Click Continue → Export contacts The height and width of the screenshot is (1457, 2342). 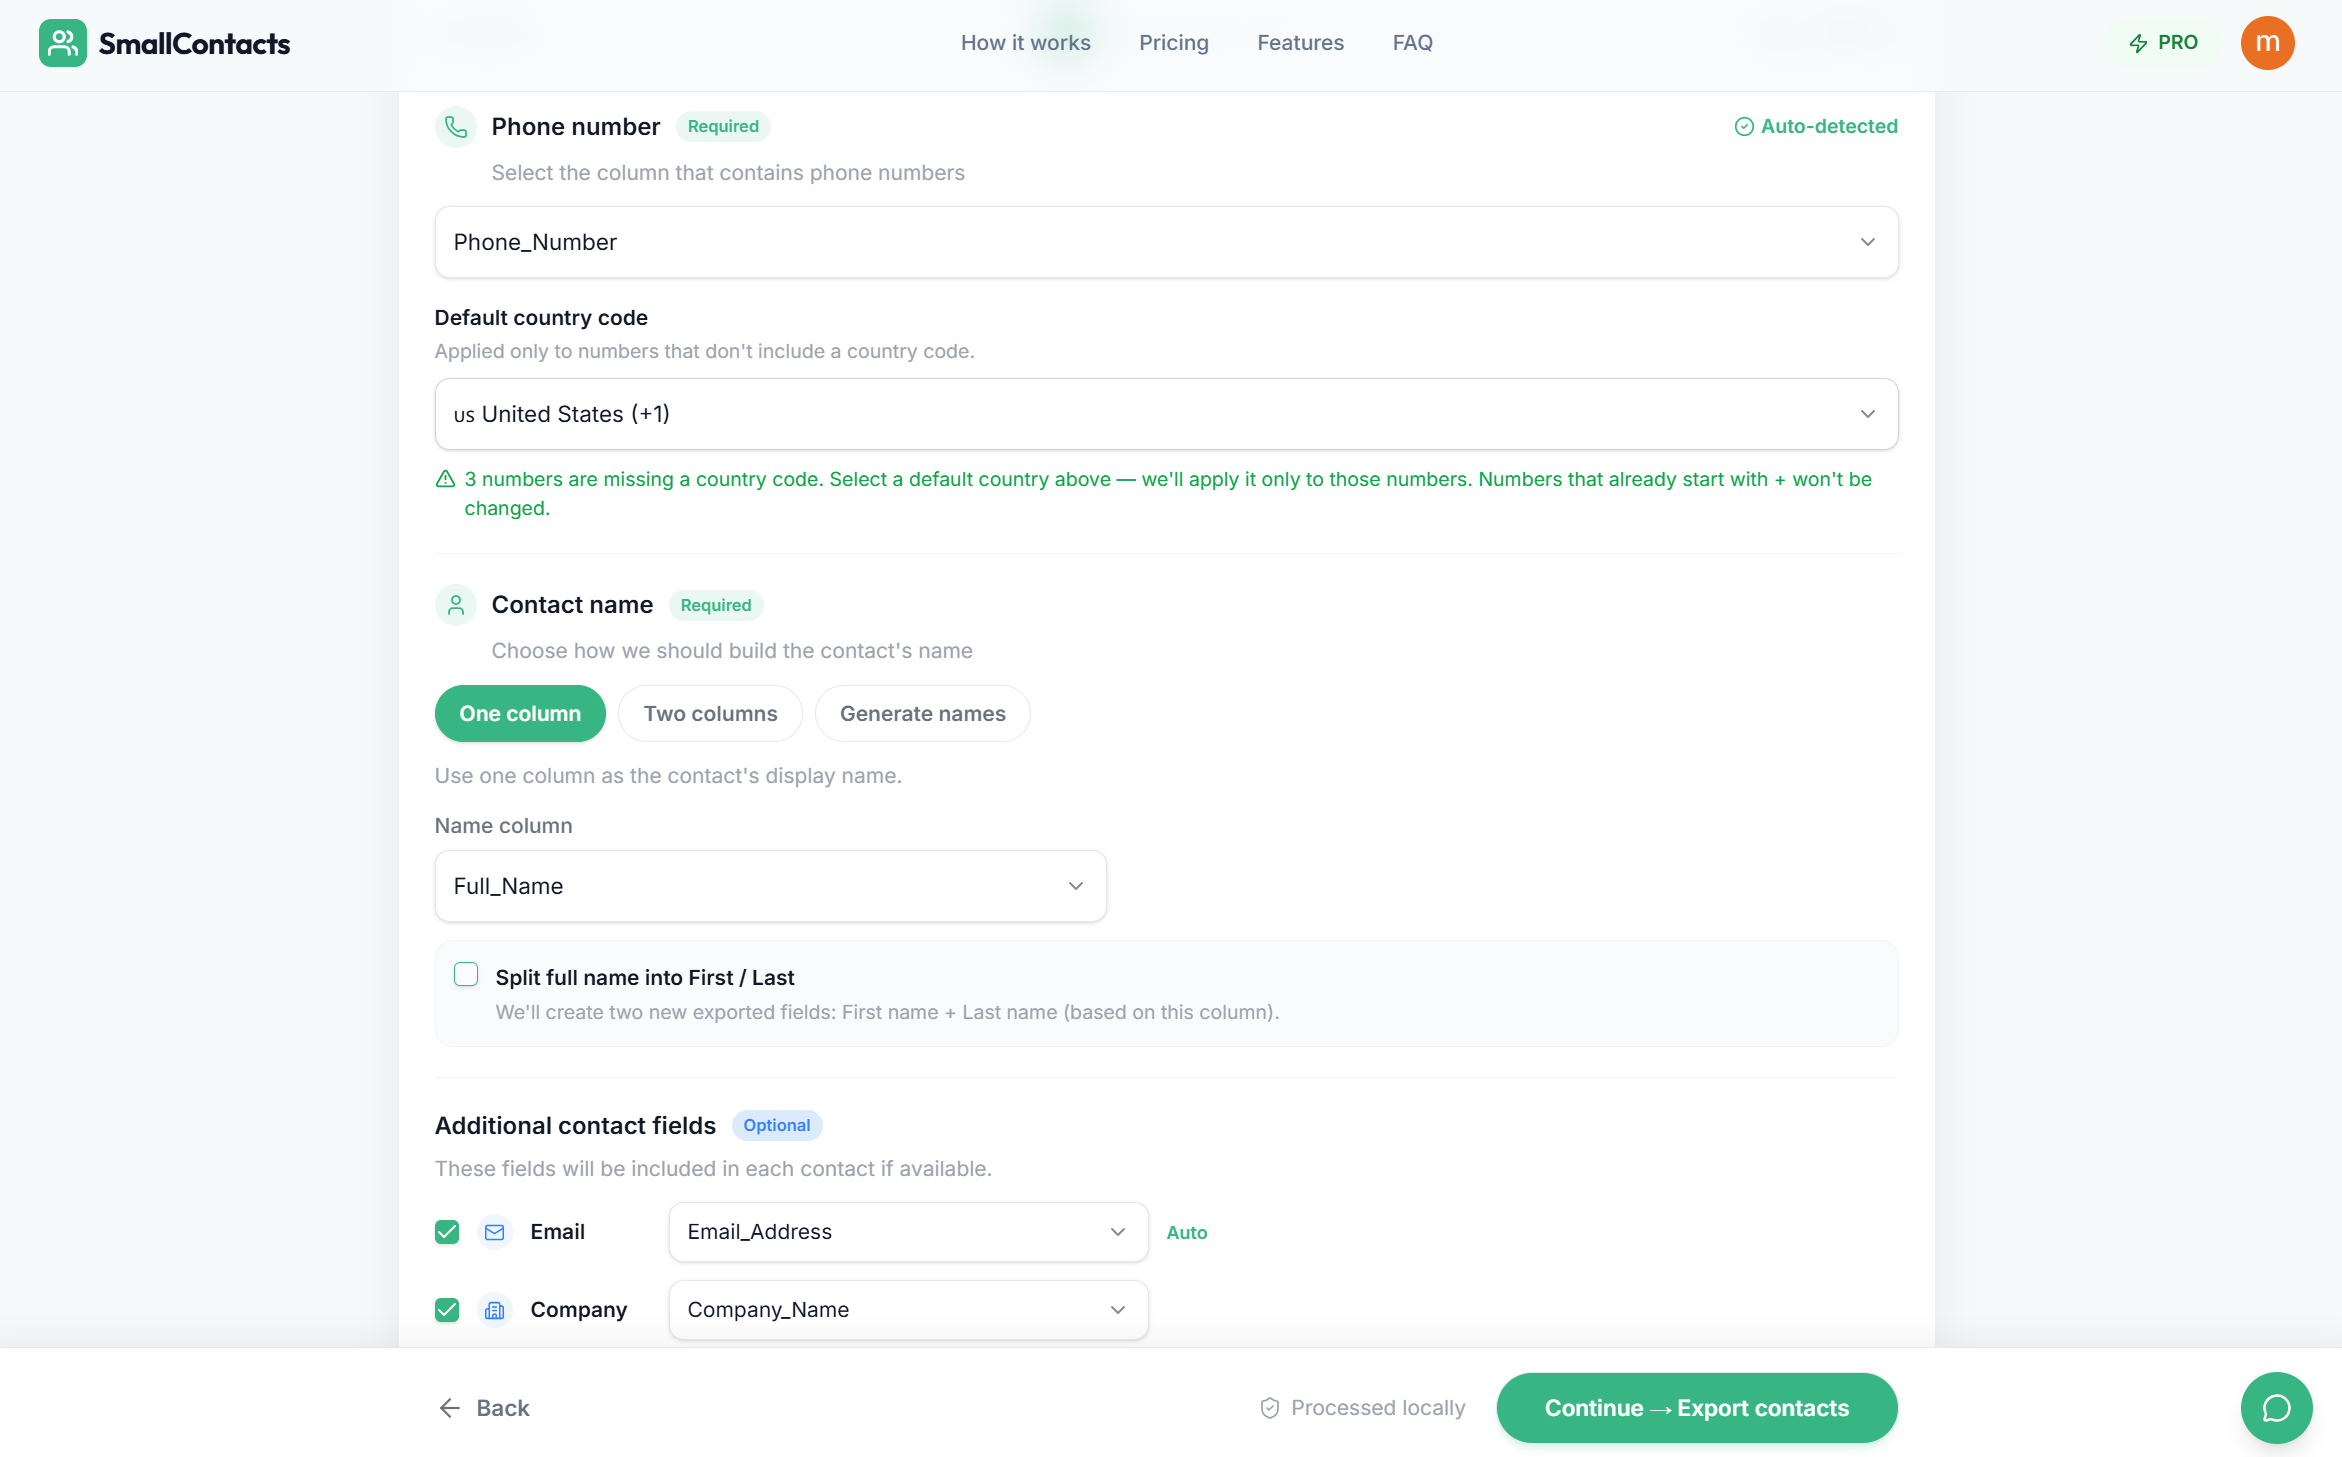click(x=1695, y=1407)
